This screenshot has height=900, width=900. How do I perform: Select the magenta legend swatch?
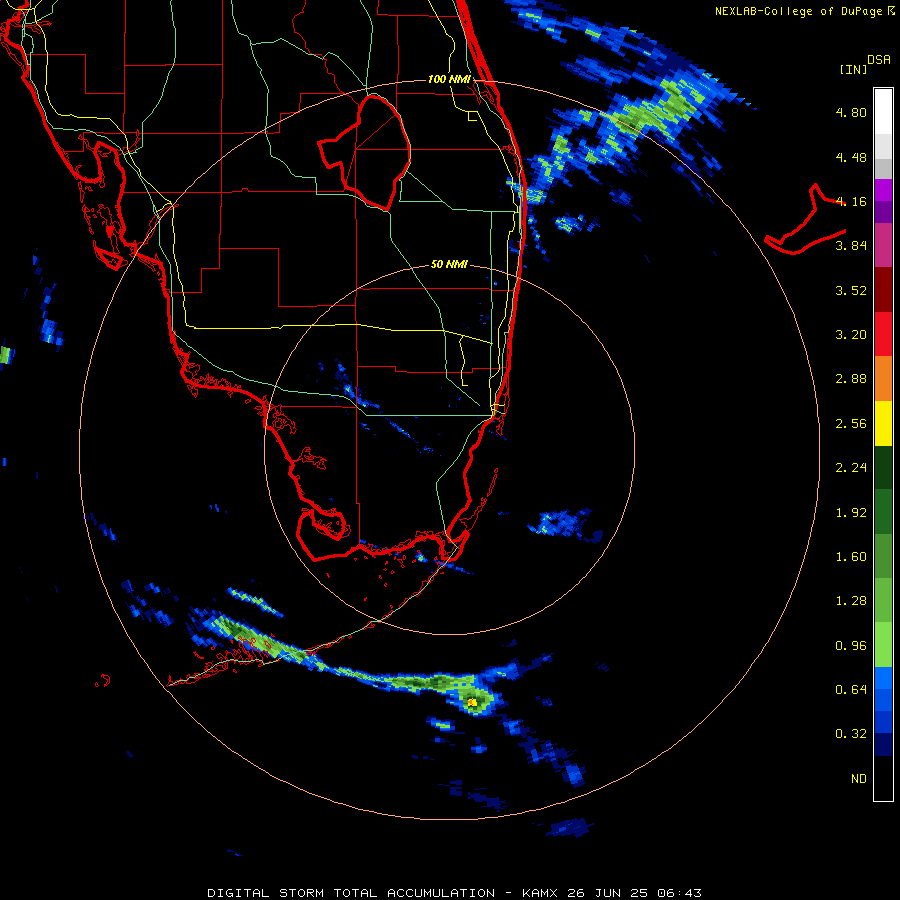[x=883, y=190]
